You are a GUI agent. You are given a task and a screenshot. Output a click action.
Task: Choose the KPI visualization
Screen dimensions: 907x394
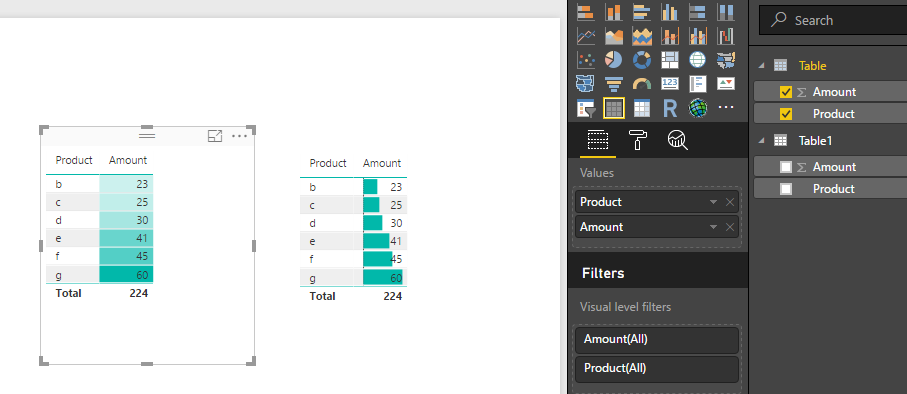point(725,83)
